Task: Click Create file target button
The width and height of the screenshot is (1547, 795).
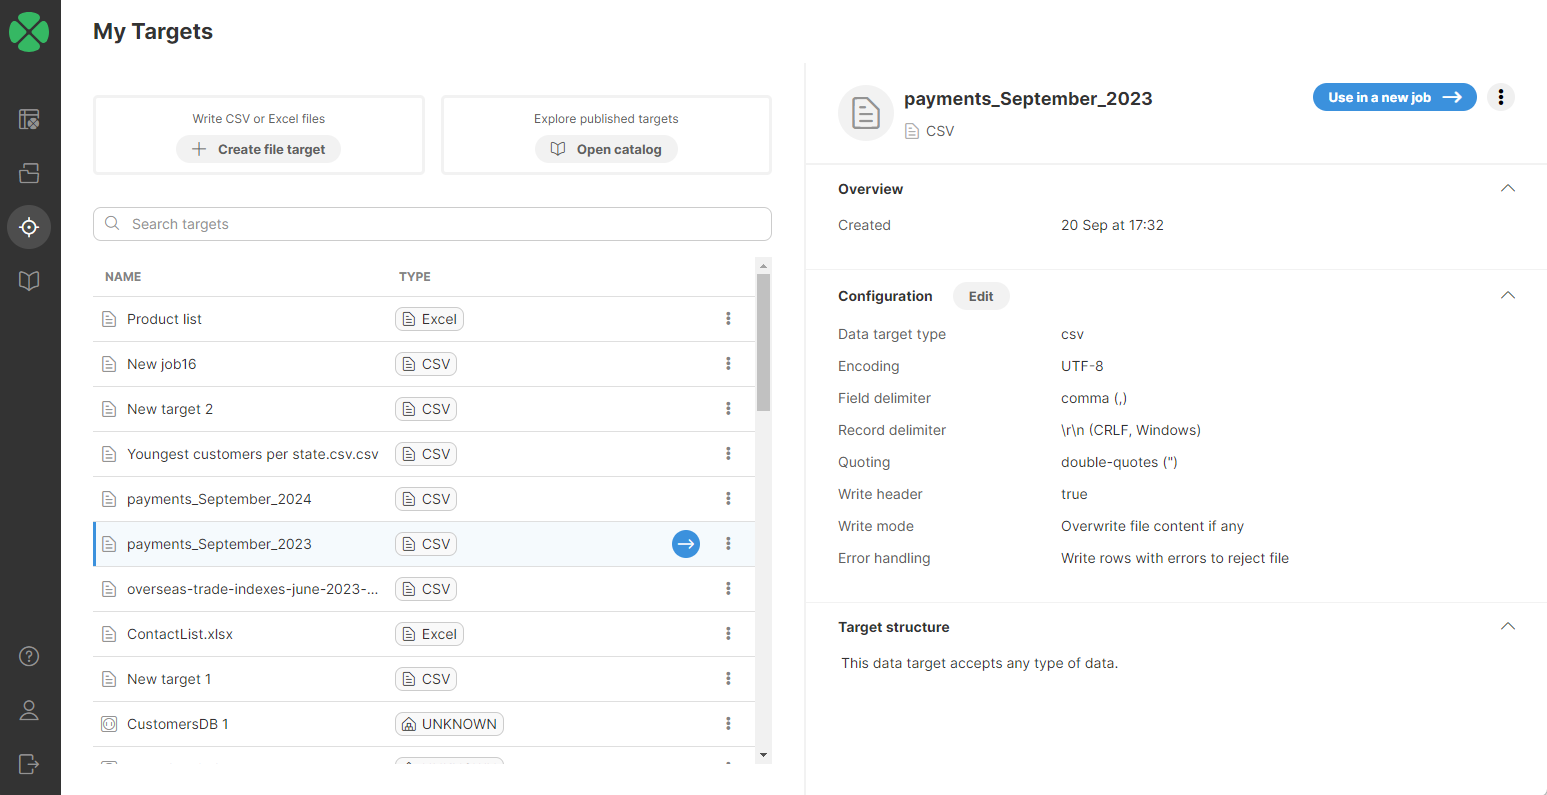Action: pos(259,149)
